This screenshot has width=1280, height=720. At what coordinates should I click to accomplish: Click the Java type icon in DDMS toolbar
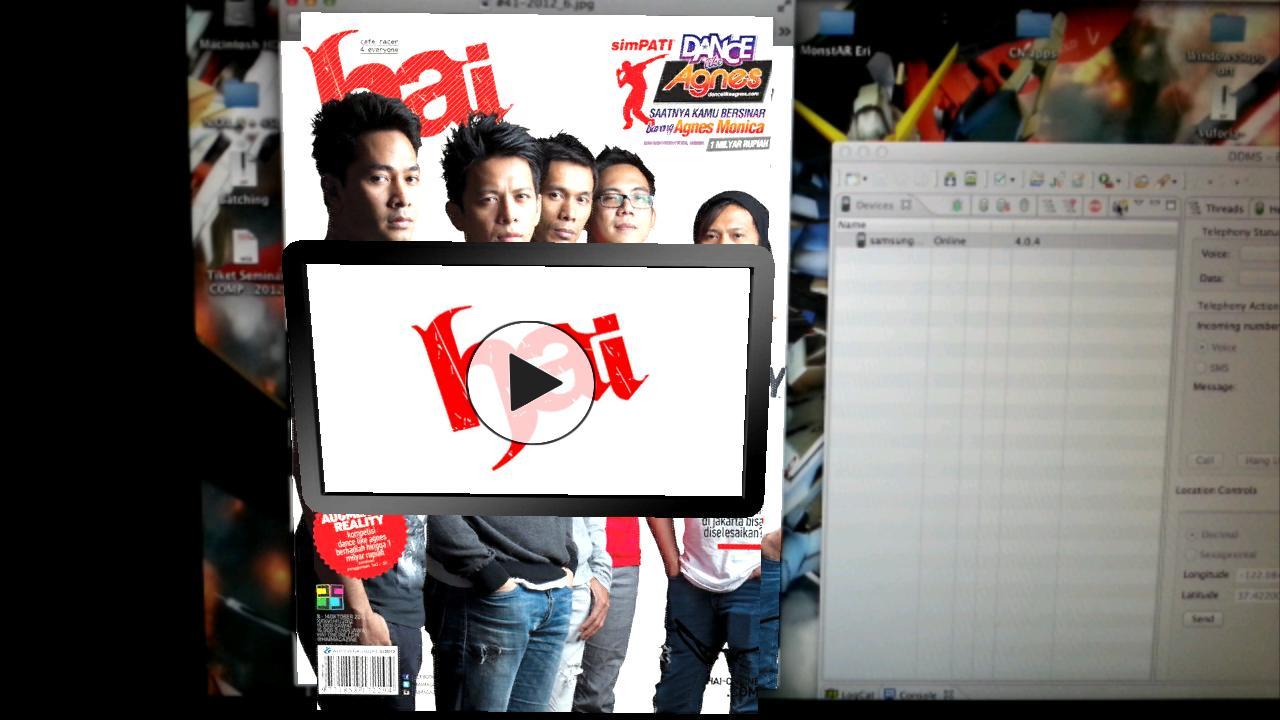[x=1057, y=180]
